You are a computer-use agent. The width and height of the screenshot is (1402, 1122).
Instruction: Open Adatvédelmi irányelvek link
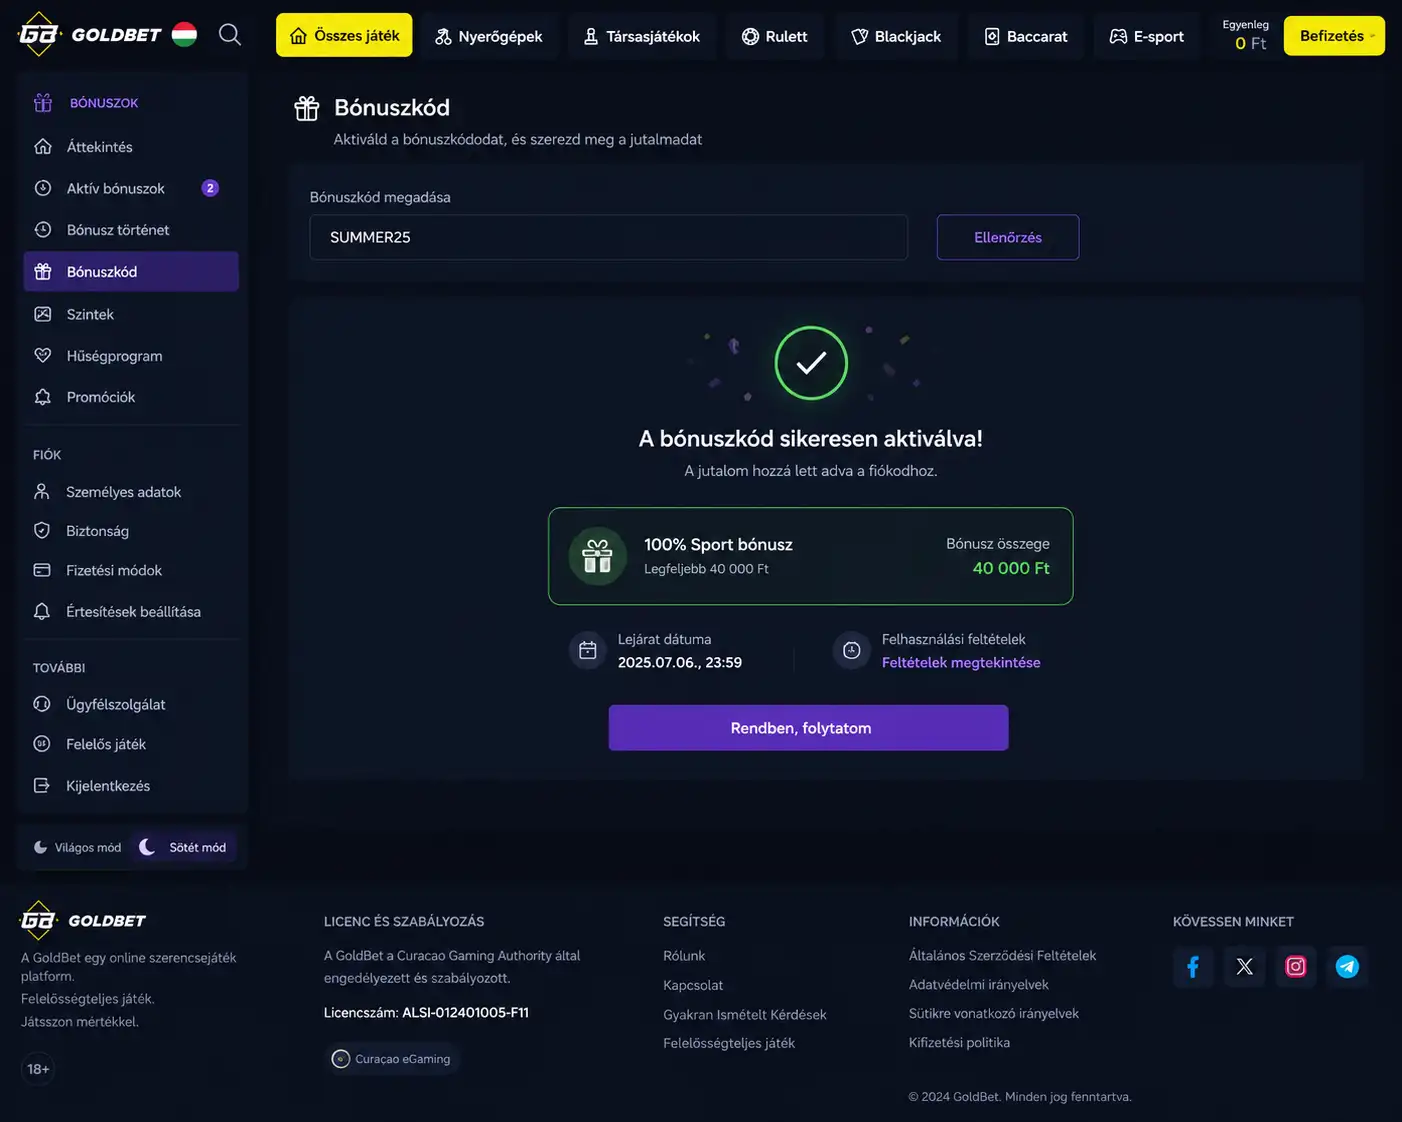[979, 985]
